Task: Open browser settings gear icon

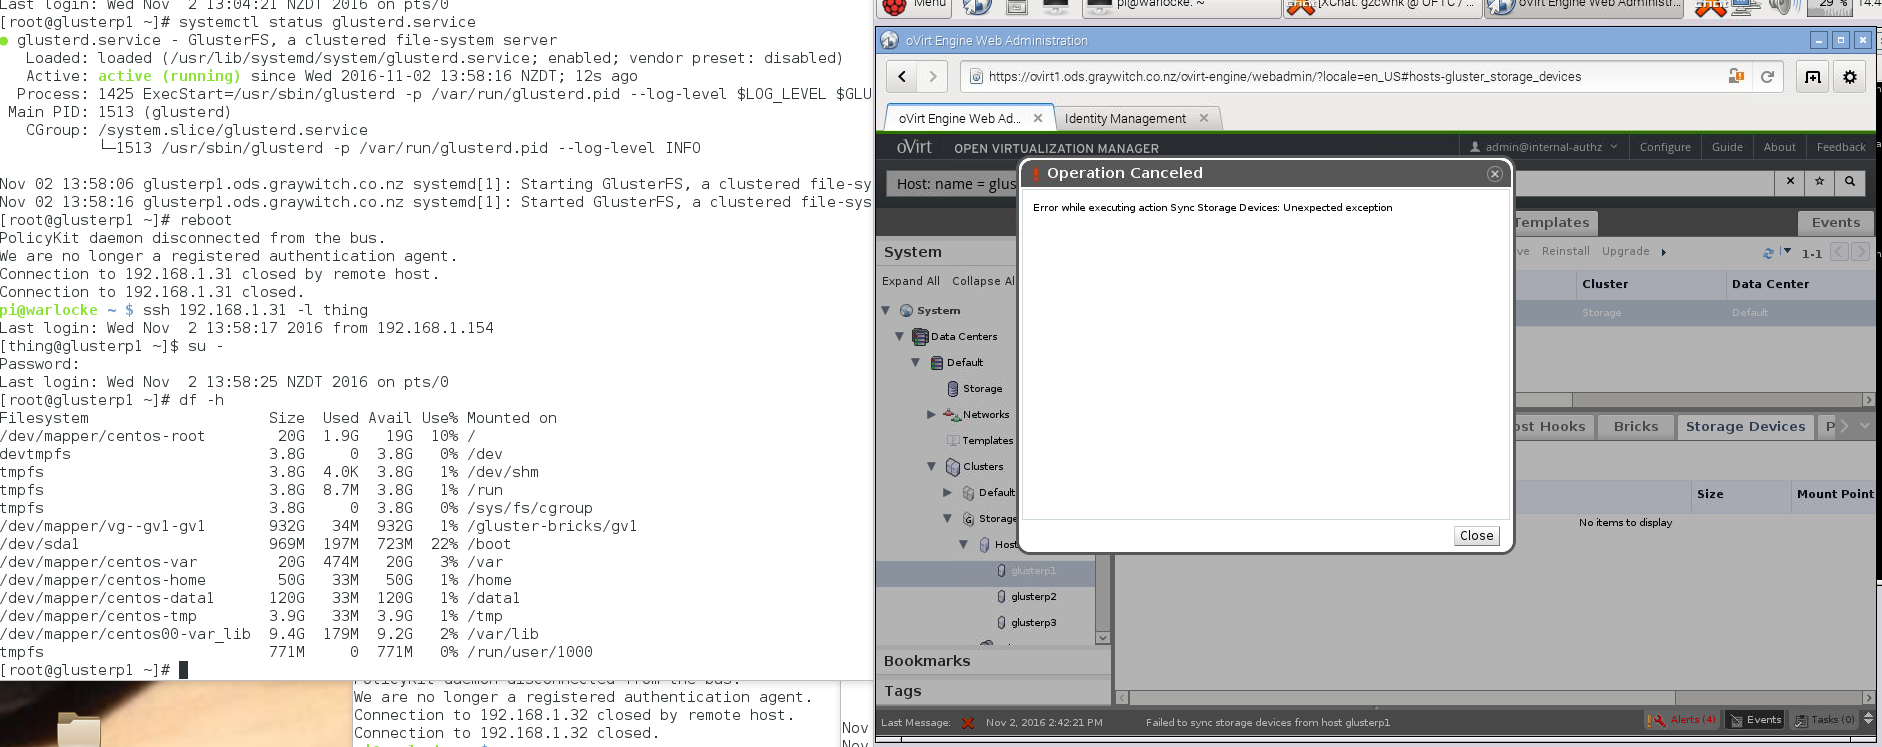Action: tap(1850, 77)
